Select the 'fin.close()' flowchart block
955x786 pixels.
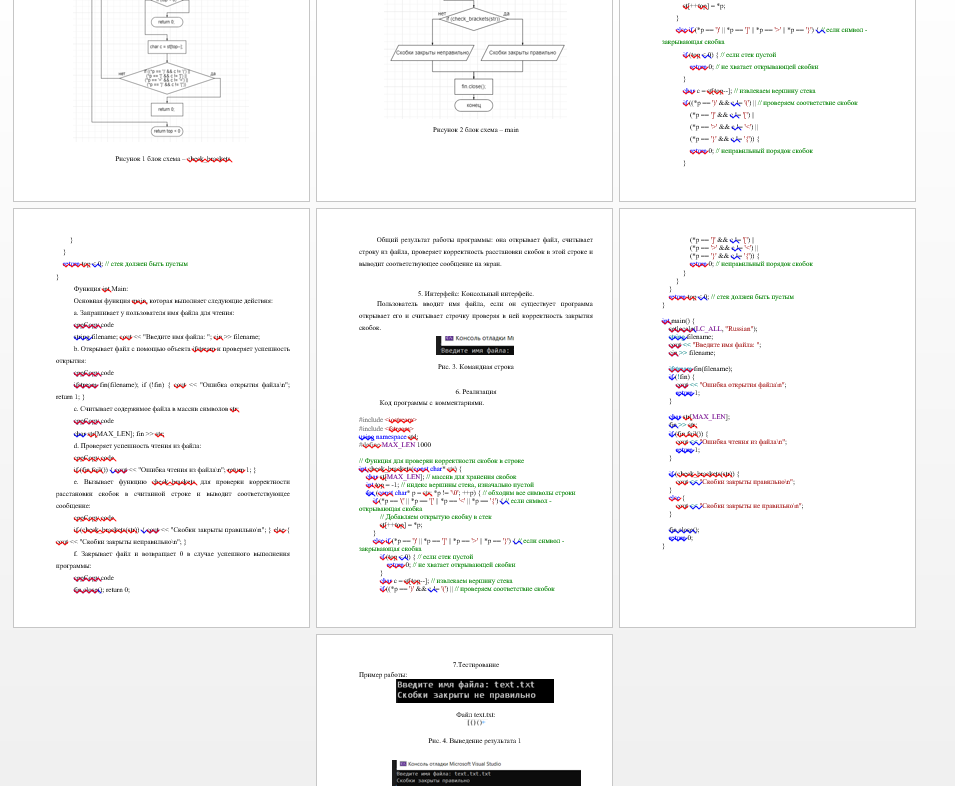[473, 86]
